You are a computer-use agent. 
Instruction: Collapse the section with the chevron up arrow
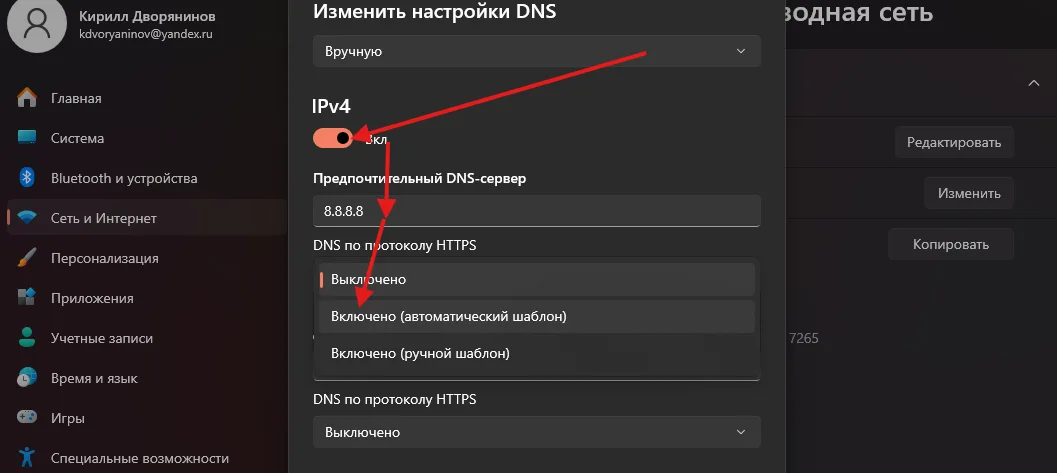1034,83
